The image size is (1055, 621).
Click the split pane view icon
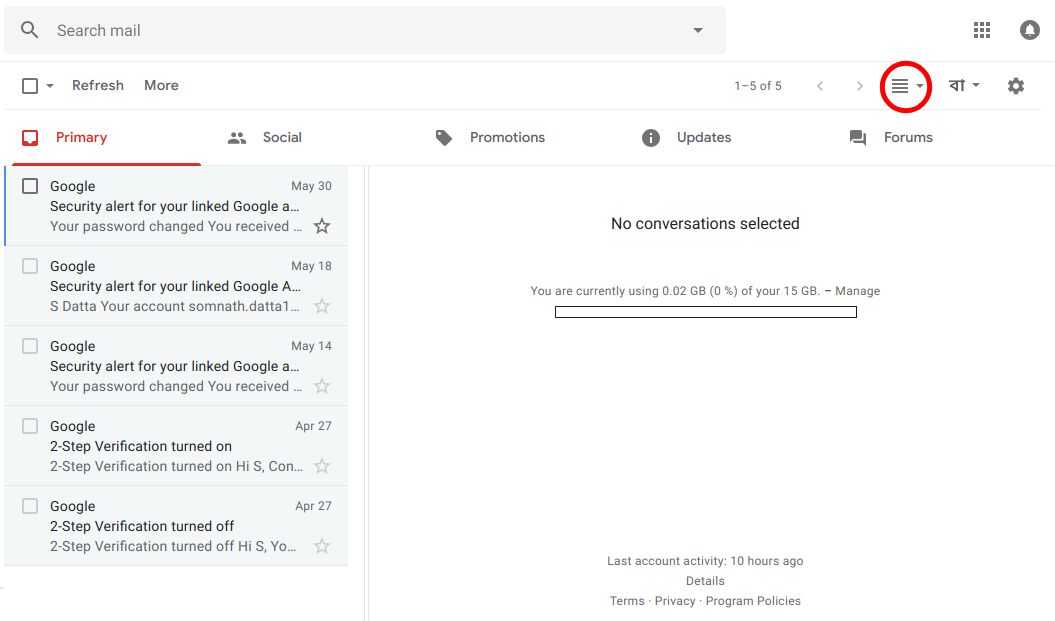(x=899, y=86)
